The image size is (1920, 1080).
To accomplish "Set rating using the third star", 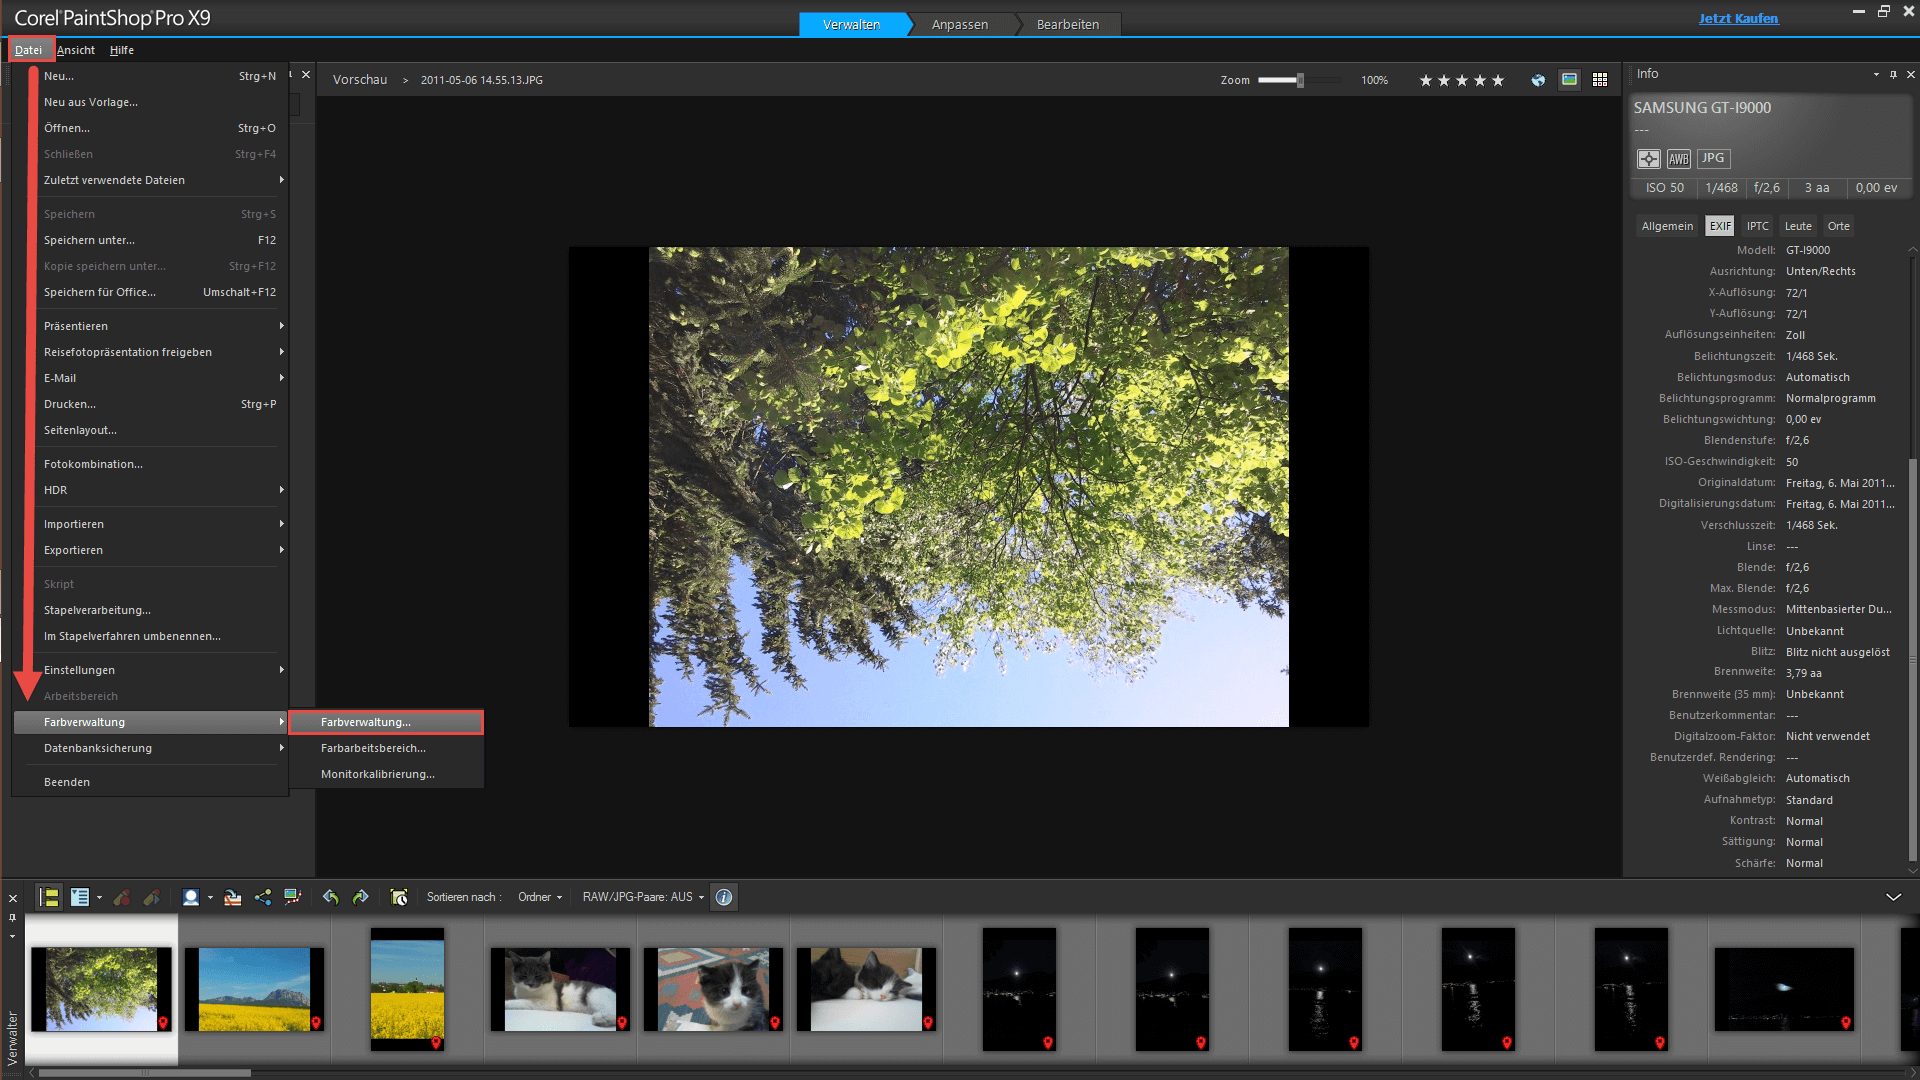I will pyautogui.click(x=1462, y=80).
